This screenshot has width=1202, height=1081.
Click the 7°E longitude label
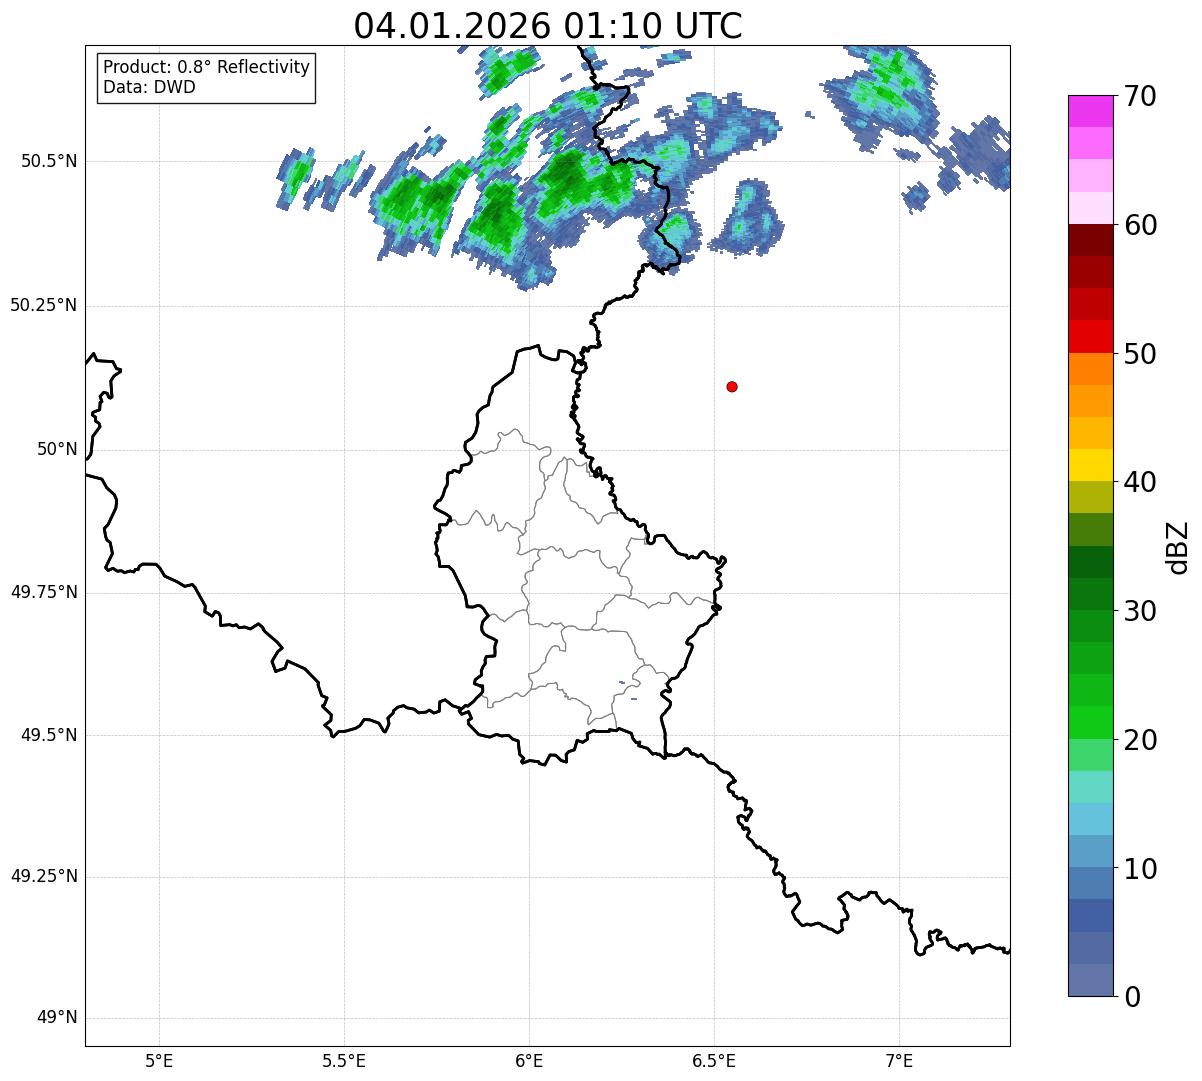pyautogui.click(x=899, y=1060)
